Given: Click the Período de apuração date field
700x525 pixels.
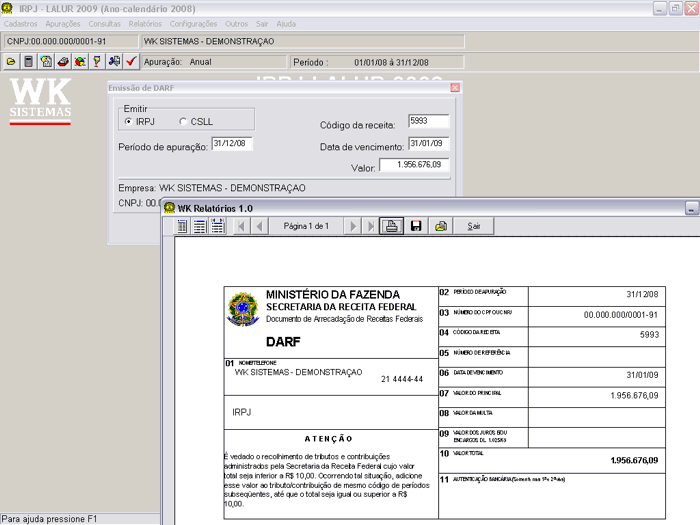Looking at the screenshot, I should (232, 144).
